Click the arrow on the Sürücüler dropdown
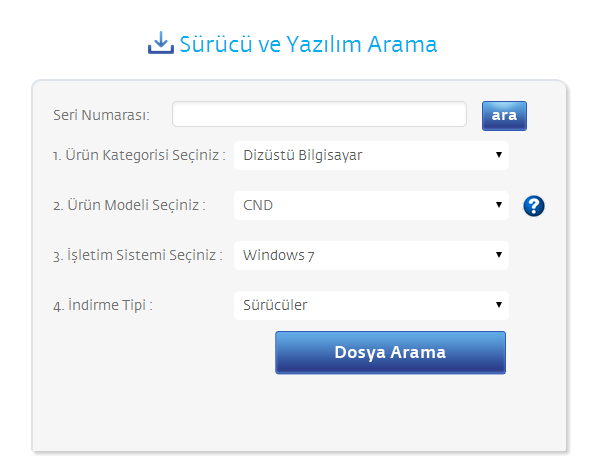The height and width of the screenshot is (476, 604). click(498, 305)
